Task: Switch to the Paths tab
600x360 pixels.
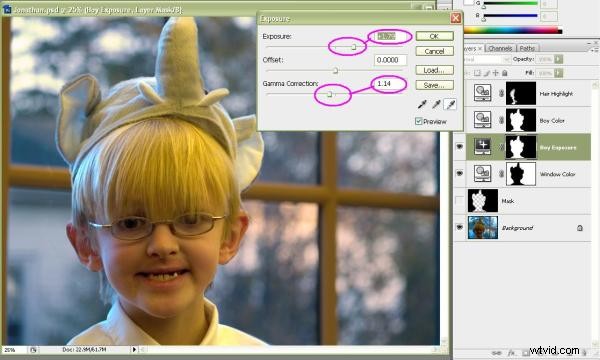Action: point(527,48)
